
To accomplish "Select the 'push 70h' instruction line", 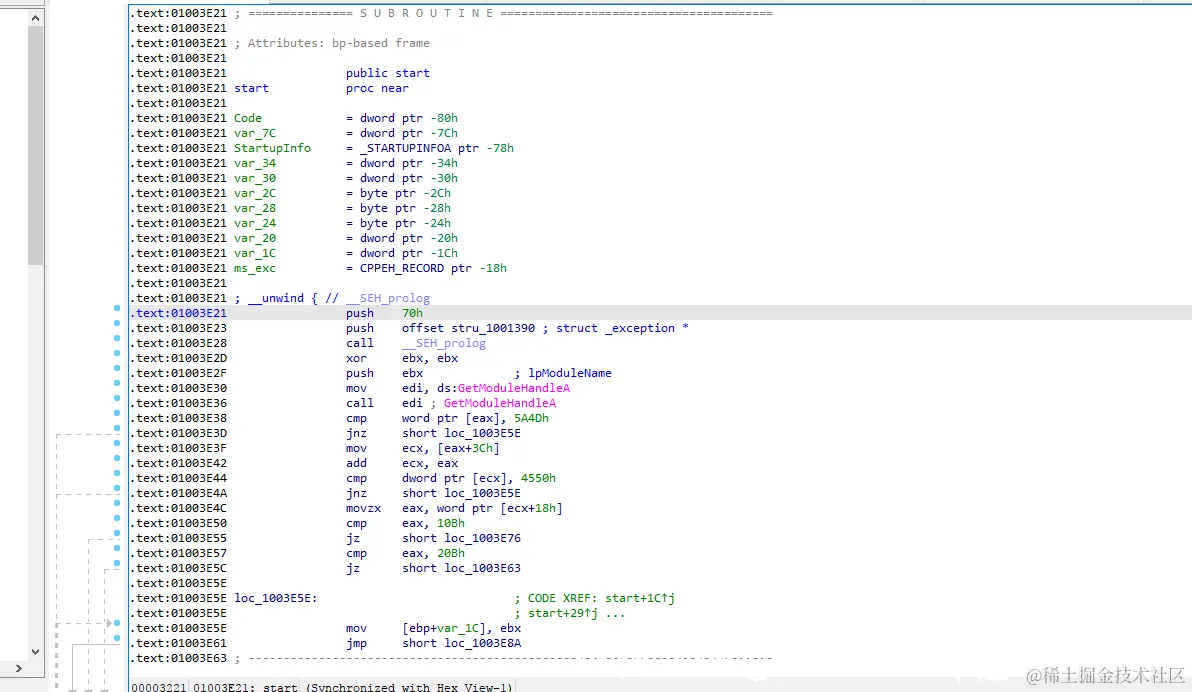I will pyautogui.click(x=660, y=313).
